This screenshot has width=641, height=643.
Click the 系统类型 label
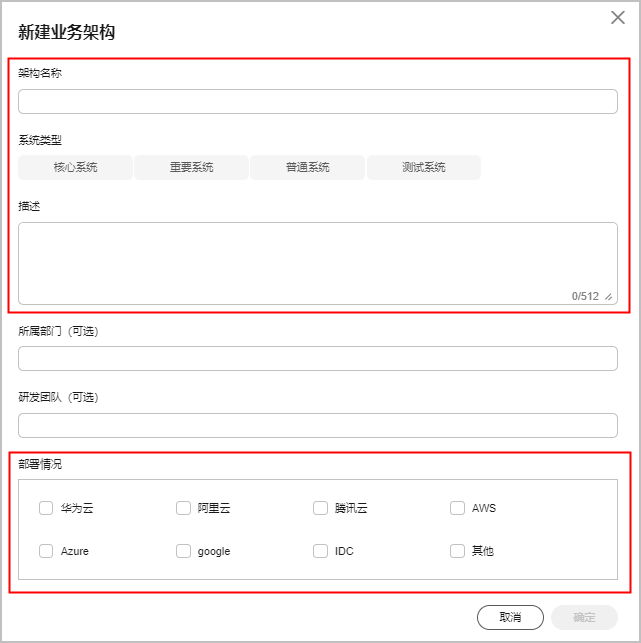point(40,140)
